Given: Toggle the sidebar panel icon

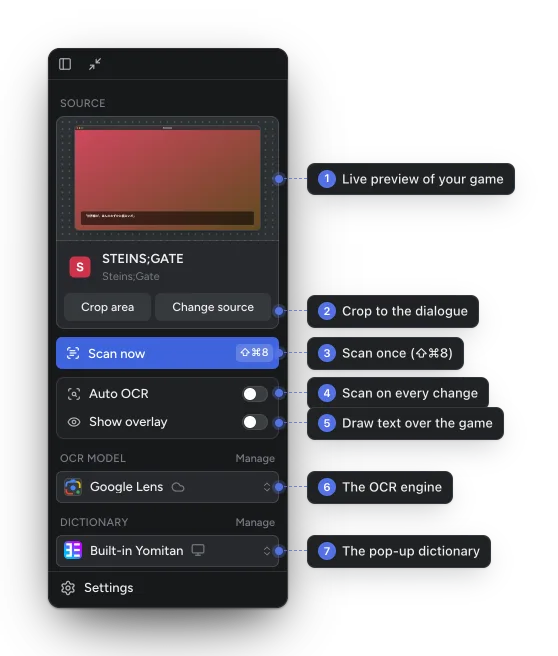Looking at the screenshot, I should tap(65, 64).
